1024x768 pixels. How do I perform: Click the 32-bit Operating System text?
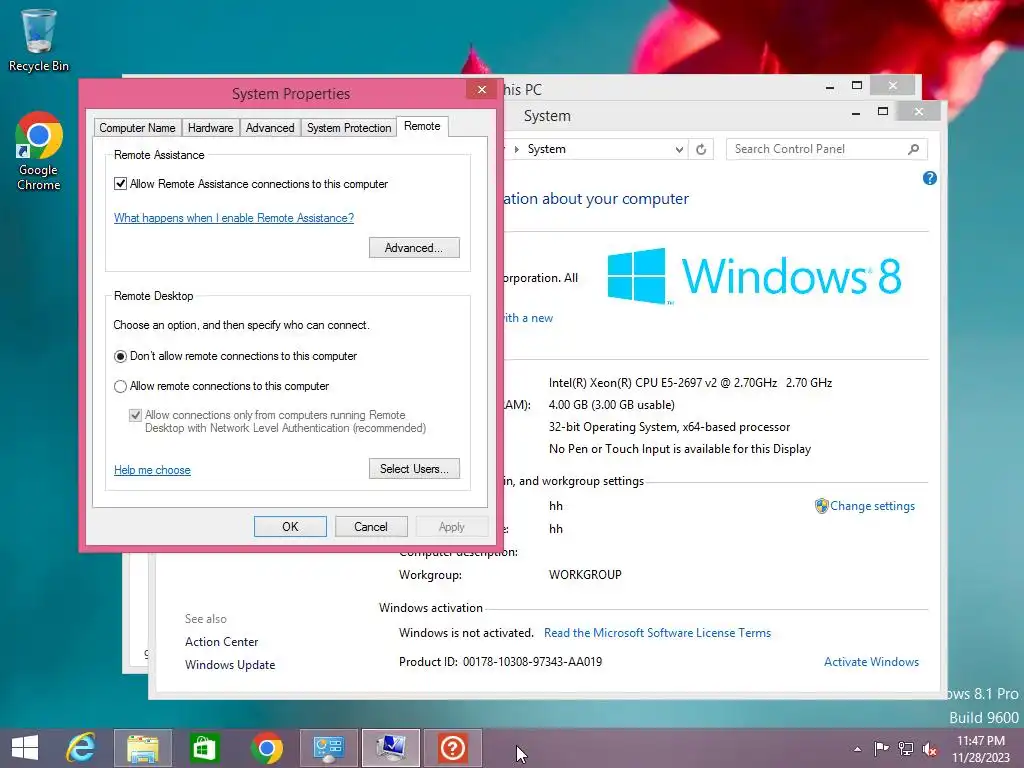click(669, 426)
